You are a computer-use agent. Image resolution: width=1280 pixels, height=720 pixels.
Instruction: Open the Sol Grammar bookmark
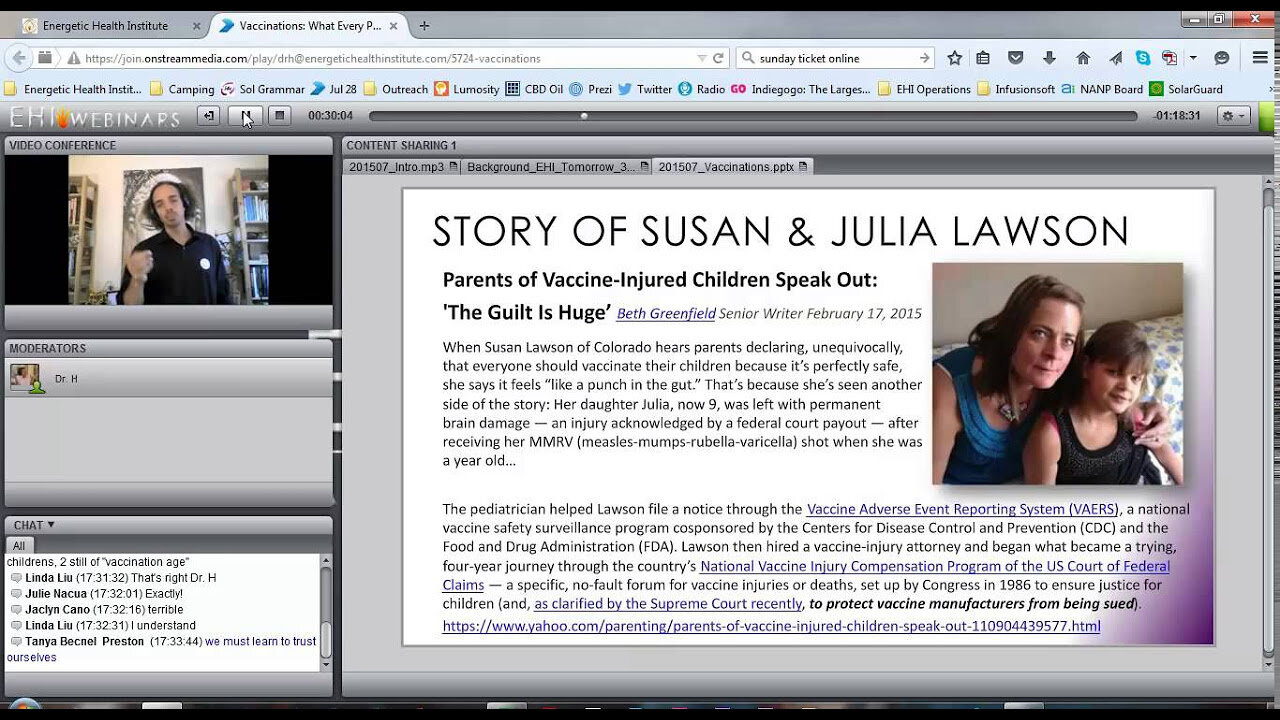263,89
